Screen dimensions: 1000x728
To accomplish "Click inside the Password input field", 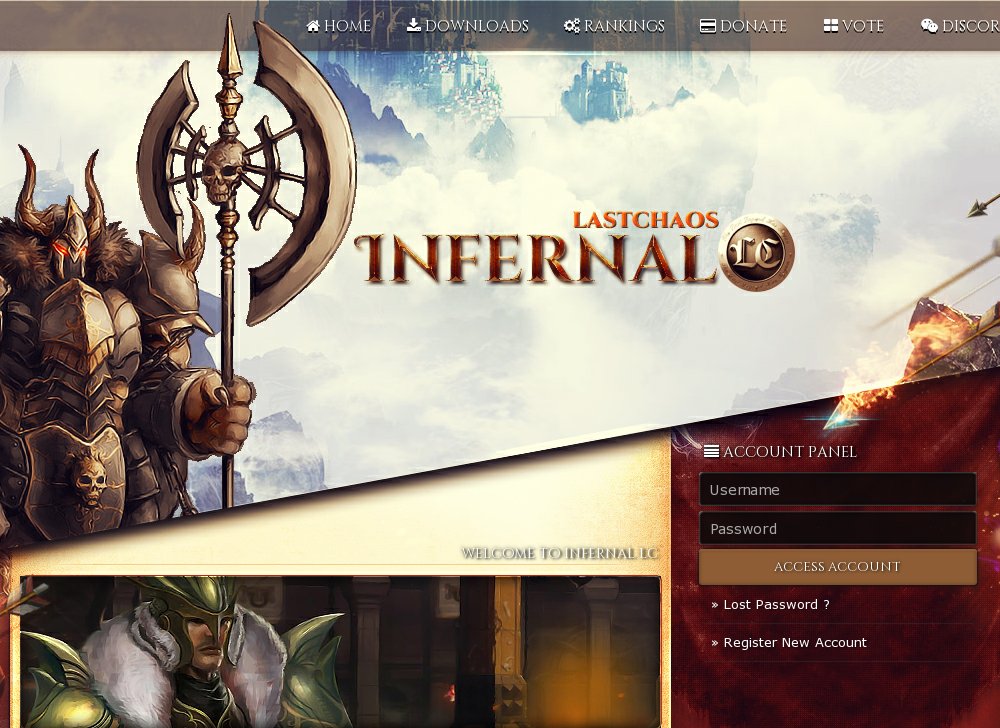I will [837, 528].
